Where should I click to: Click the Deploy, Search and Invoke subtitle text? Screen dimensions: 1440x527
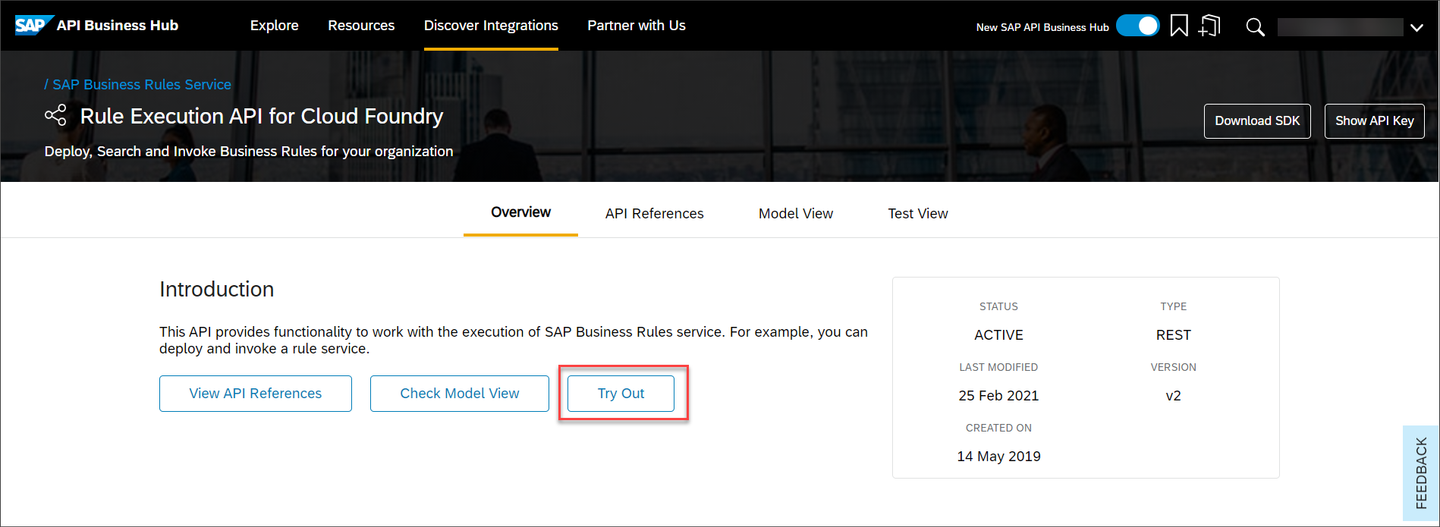click(x=249, y=152)
